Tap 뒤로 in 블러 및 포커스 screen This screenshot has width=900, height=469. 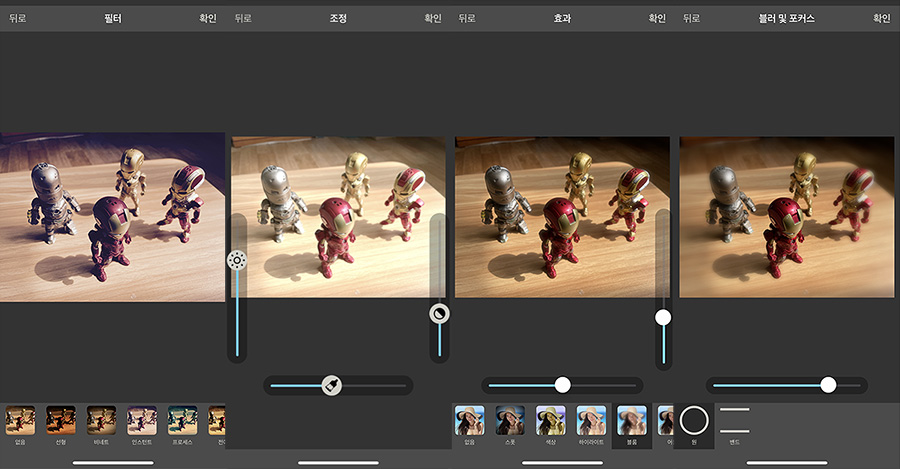691,18
